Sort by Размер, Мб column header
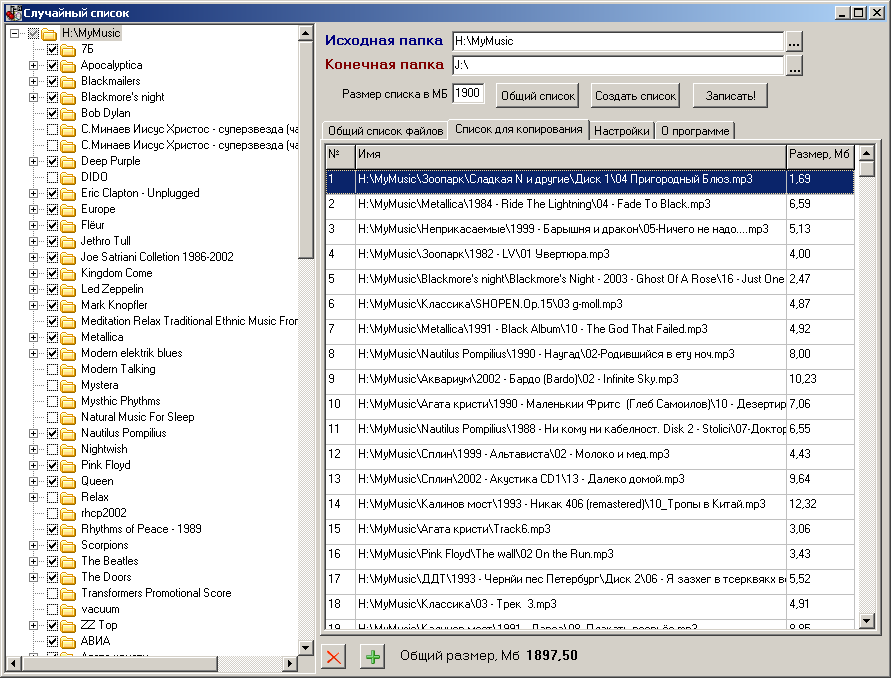This screenshot has height=678, width=891. (x=820, y=155)
